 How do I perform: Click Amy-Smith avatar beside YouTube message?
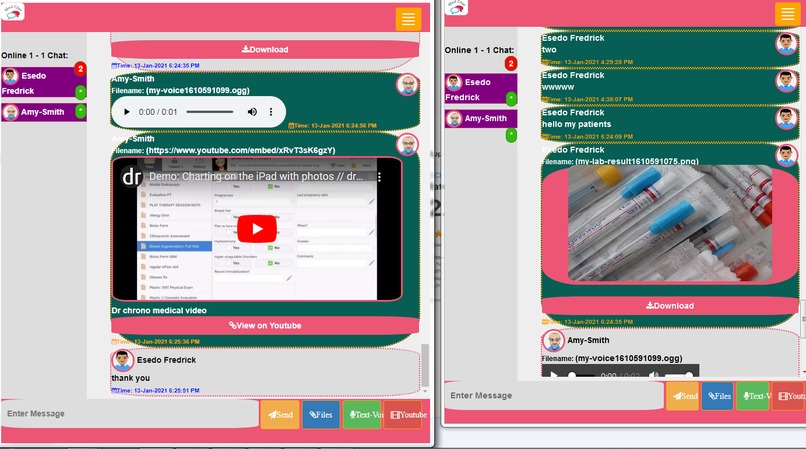pyautogui.click(x=407, y=145)
